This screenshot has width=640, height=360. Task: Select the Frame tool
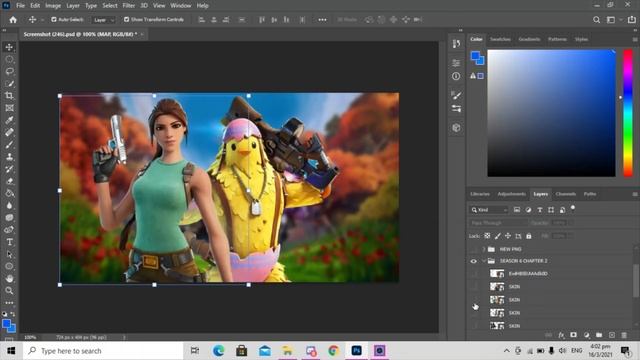(9, 108)
